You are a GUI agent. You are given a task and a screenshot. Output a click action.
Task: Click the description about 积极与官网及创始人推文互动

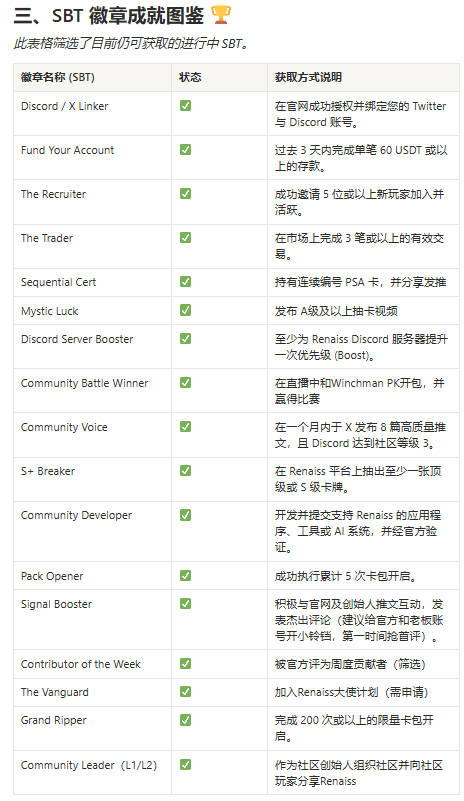click(359, 620)
